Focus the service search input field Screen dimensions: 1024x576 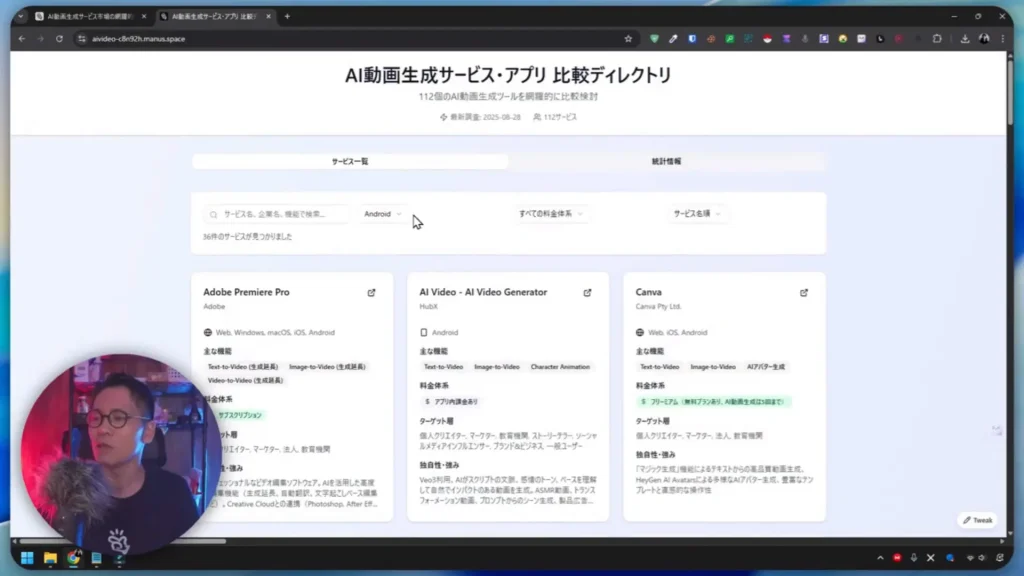[277, 214]
